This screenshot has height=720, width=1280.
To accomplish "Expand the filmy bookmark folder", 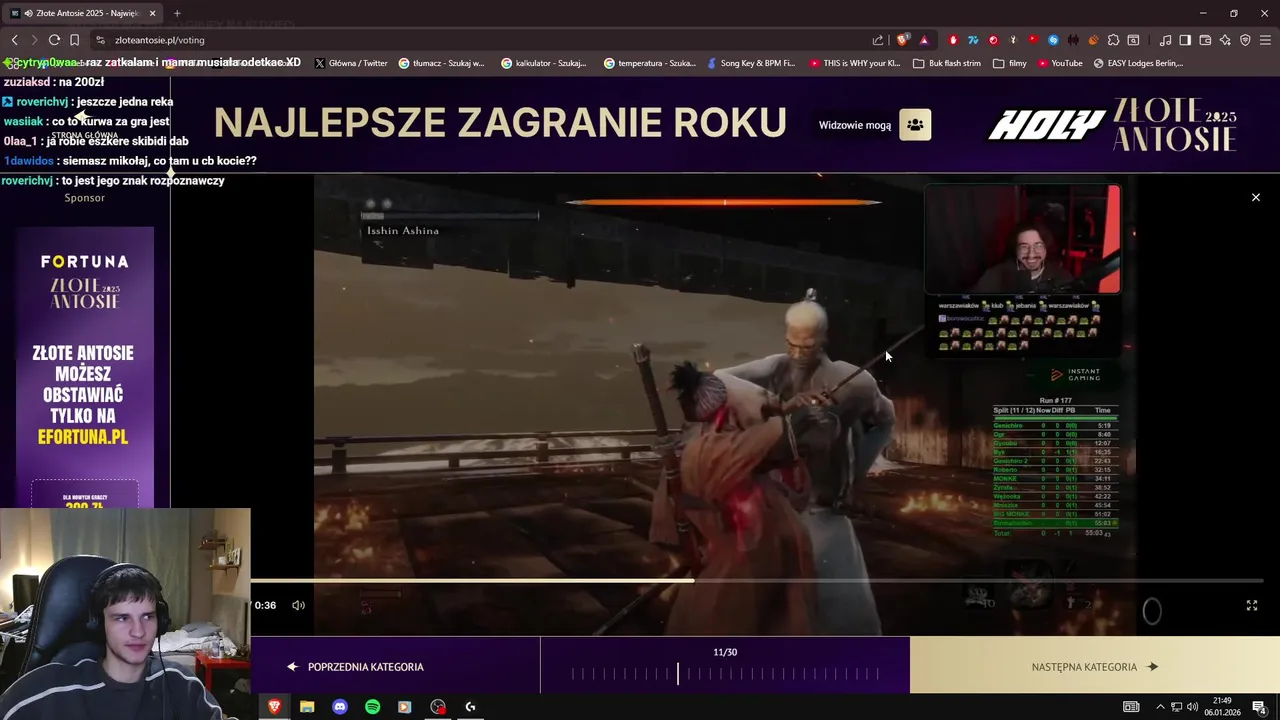I will [1010, 63].
